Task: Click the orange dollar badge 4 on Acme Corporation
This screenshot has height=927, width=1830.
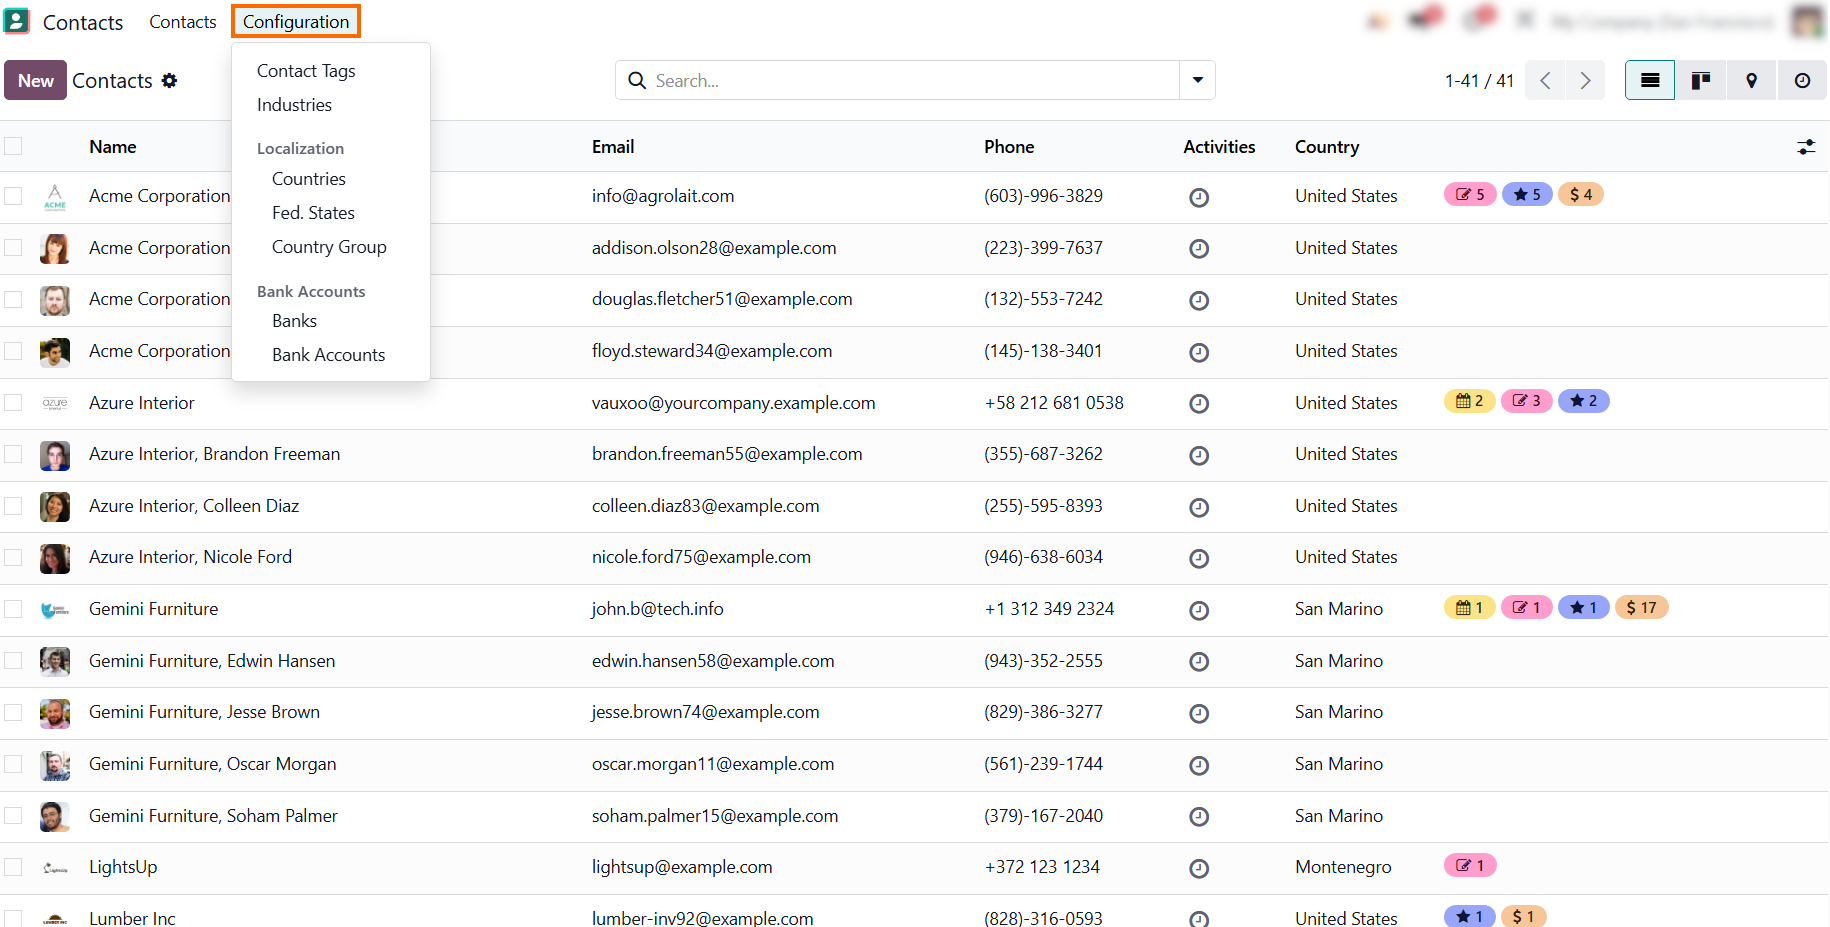Action: click(1581, 194)
